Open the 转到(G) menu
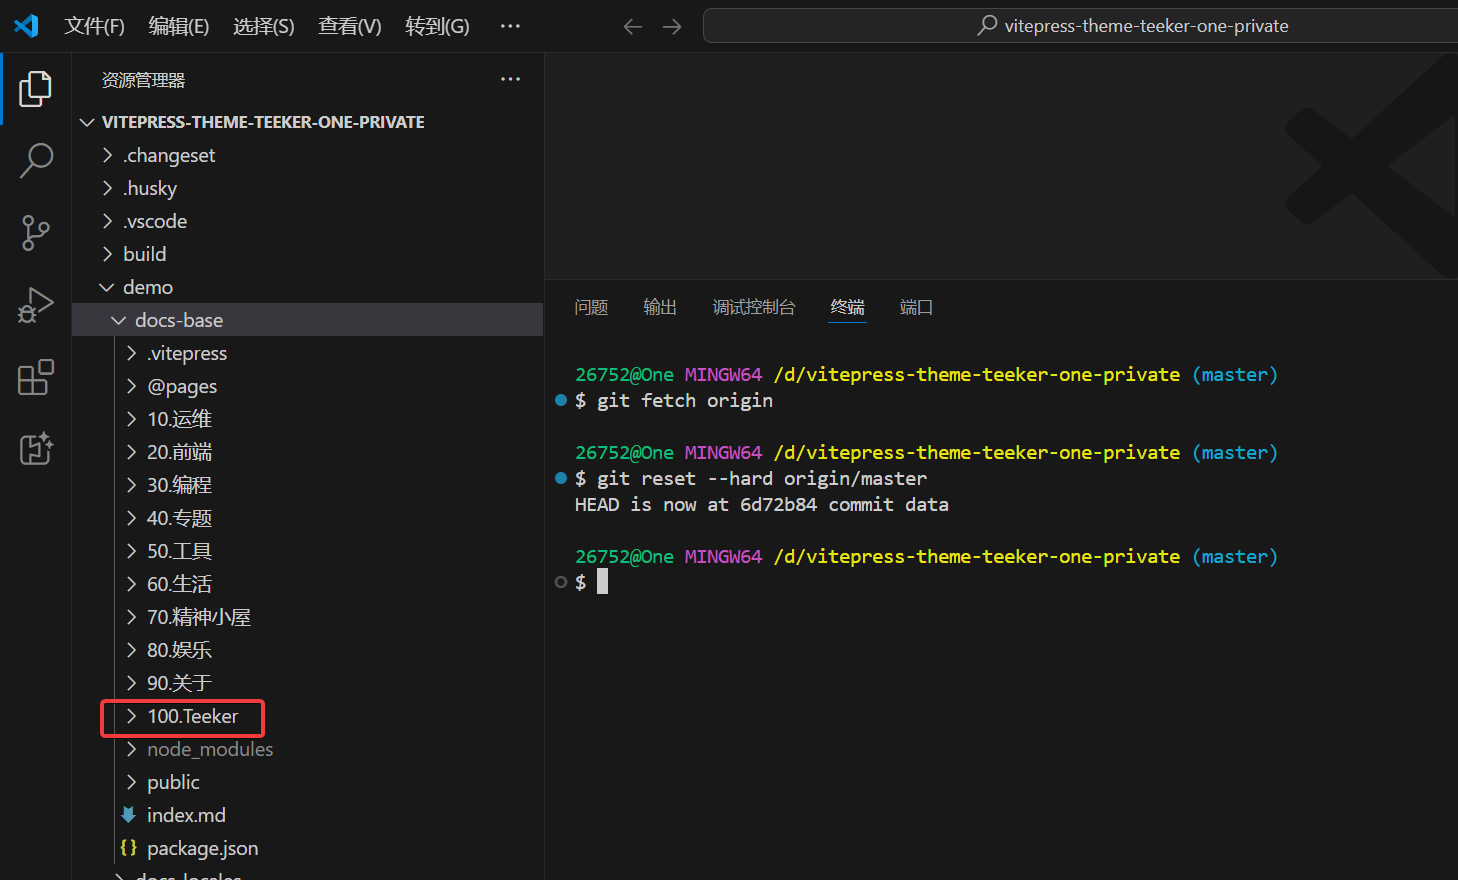The width and height of the screenshot is (1458, 880). coord(437,26)
